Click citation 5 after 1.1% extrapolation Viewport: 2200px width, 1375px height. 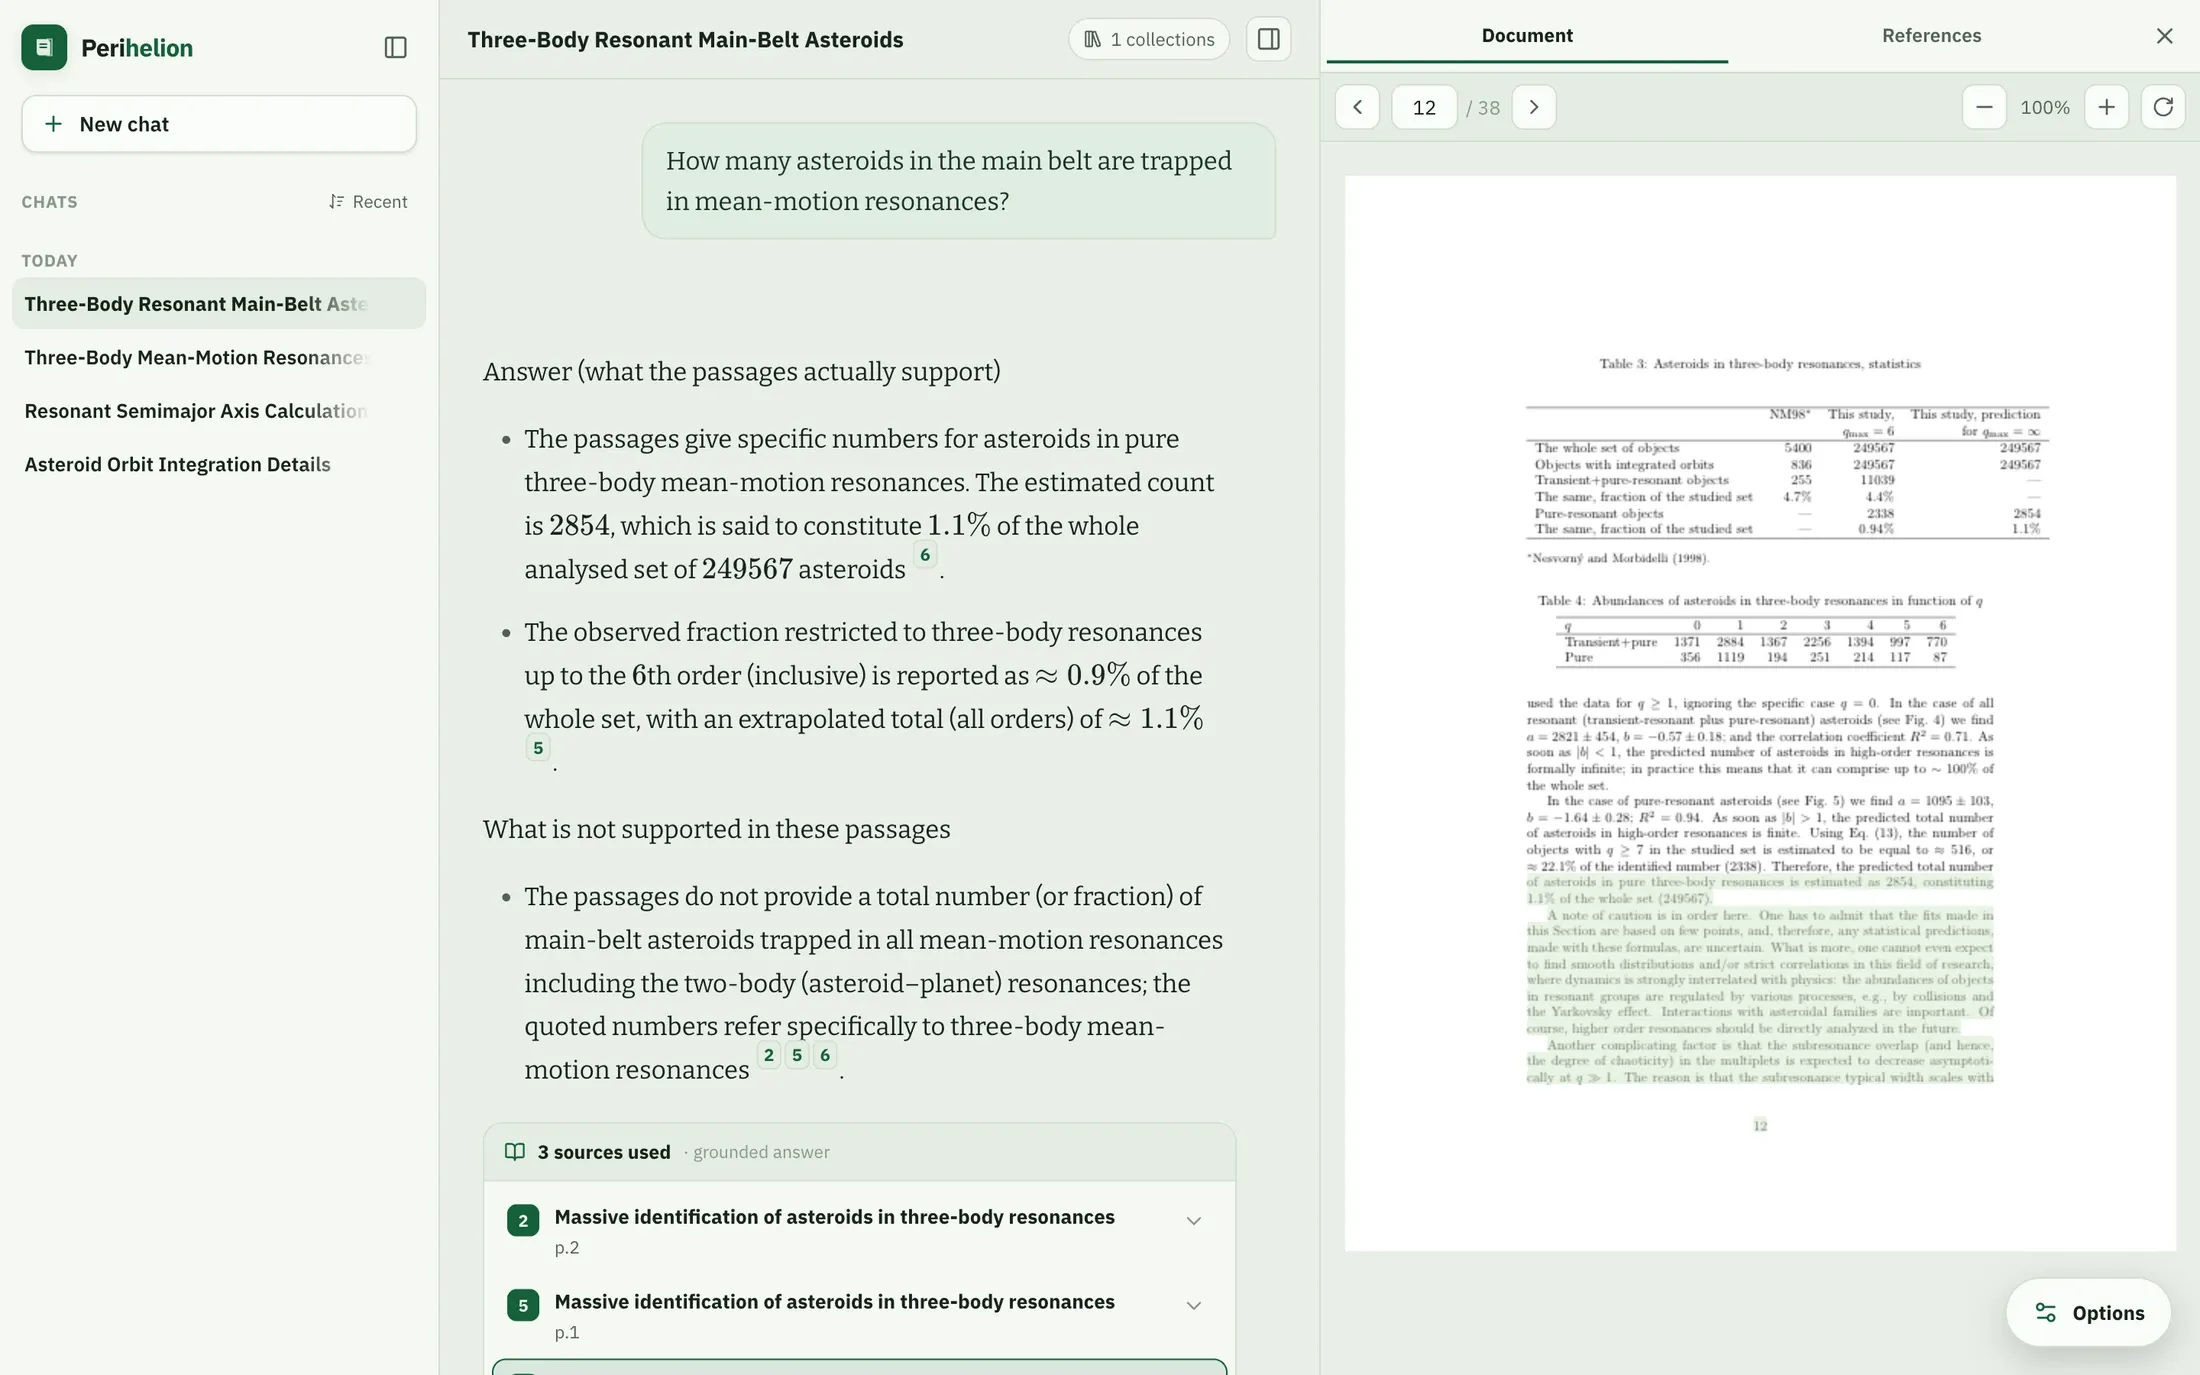[538, 747]
